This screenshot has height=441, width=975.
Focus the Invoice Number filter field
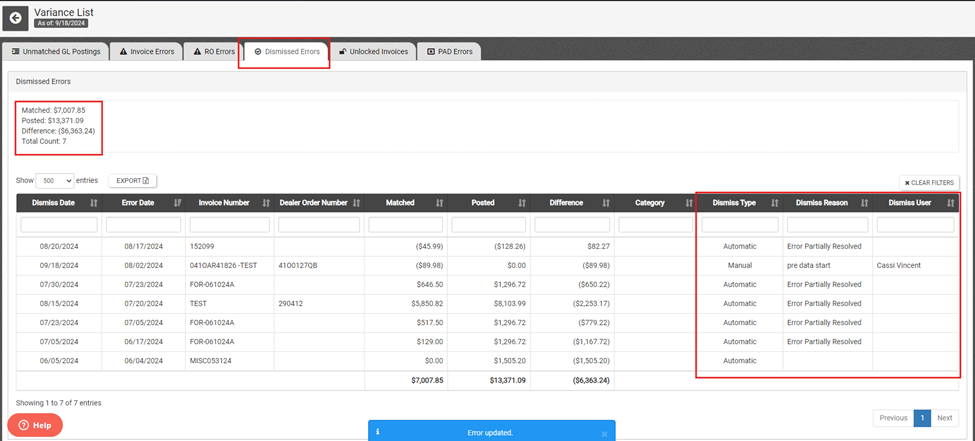229,225
